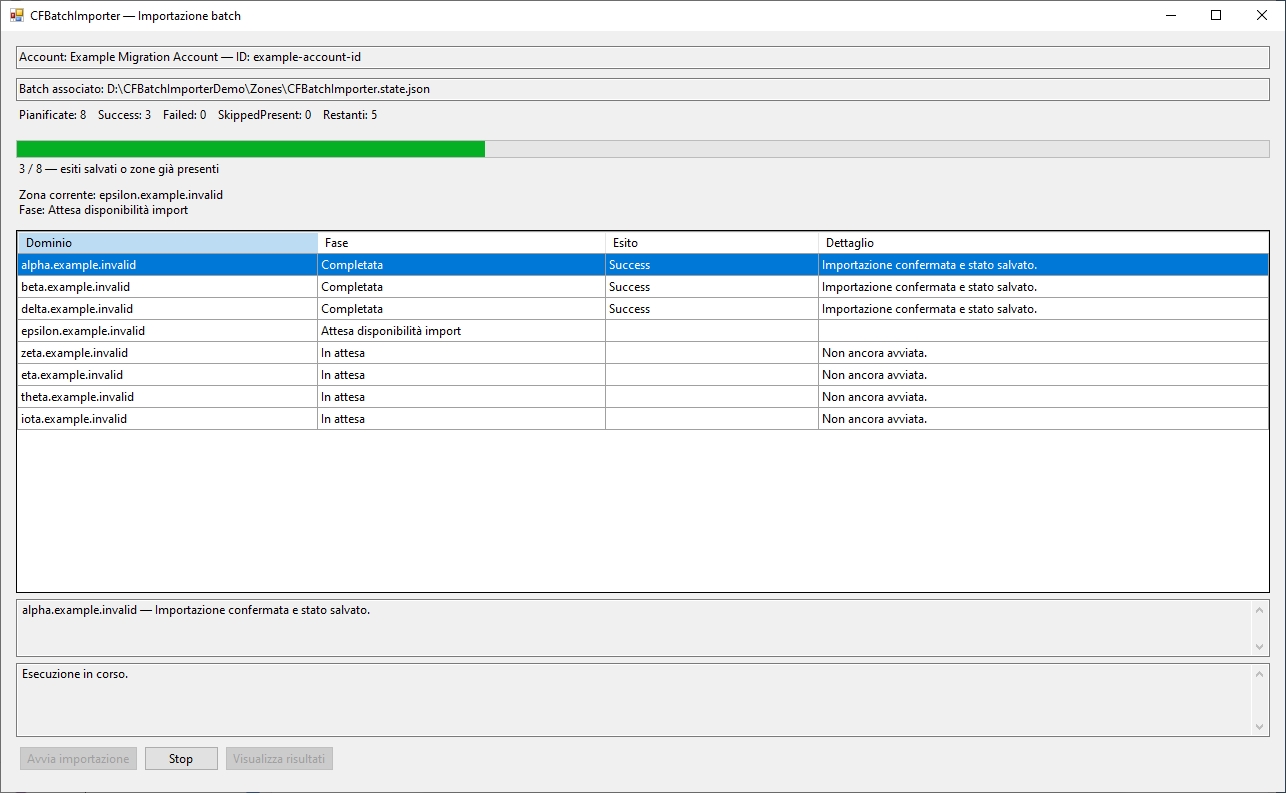Click the detail box scrollbar up arrow
Image resolution: width=1286 pixels, height=793 pixels.
(x=1260, y=609)
